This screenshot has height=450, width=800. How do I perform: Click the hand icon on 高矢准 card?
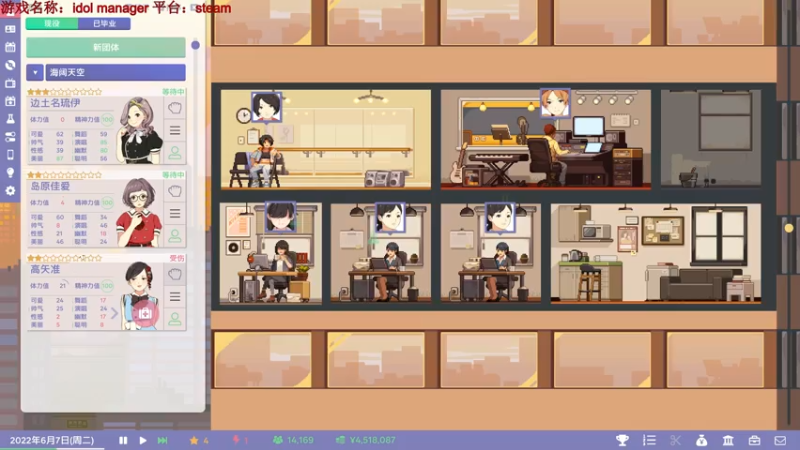[x=175, y=274]
